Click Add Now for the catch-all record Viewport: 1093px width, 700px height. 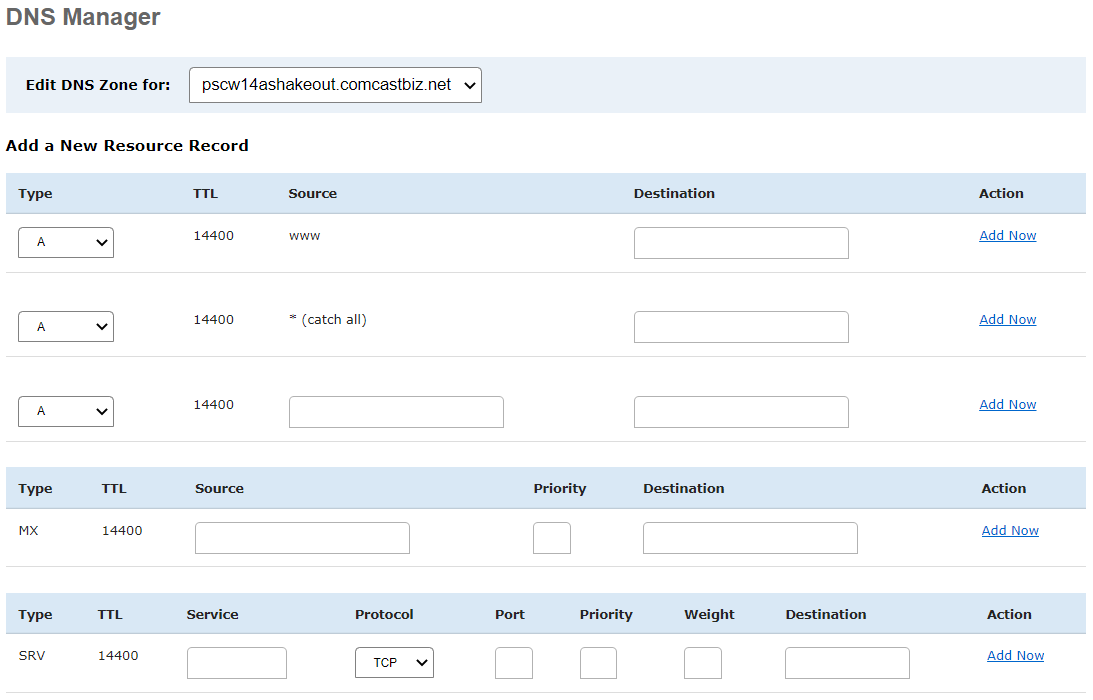pos(1007,319)
